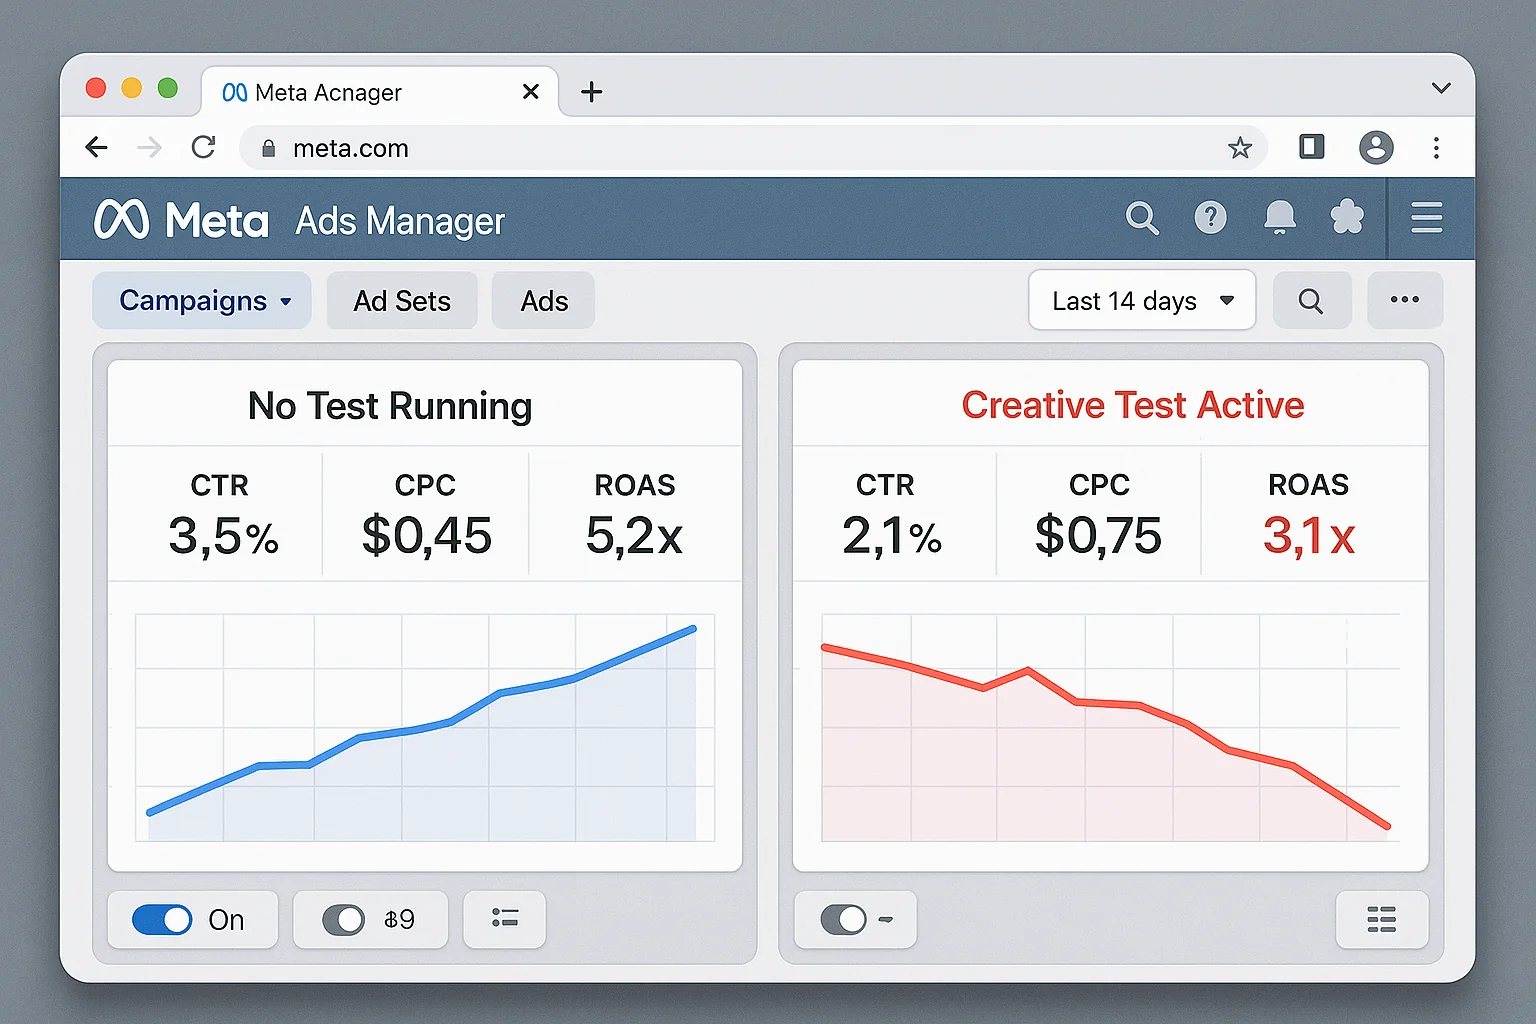Turn off the On toggle under No Test Running
1536x1024 pixels.
[x=161, y=919]
